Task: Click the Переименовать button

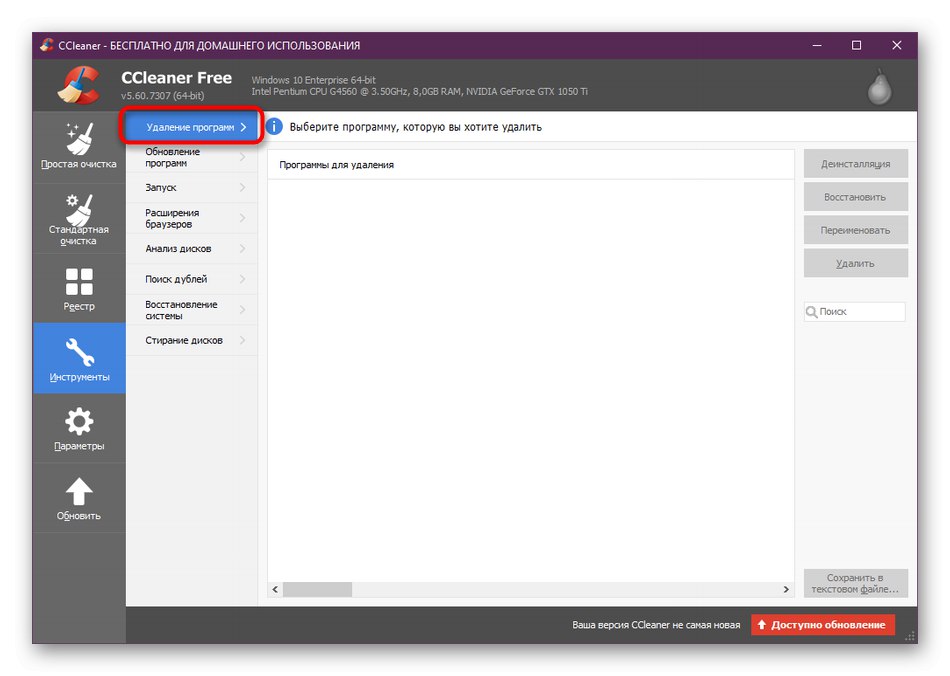Action: [855, 230]
